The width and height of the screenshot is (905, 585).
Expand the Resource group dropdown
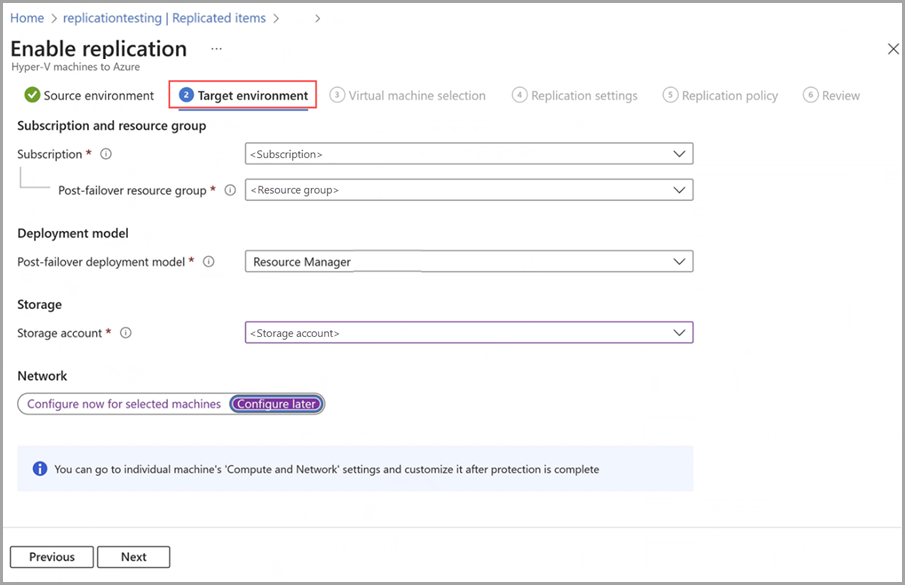468,189
